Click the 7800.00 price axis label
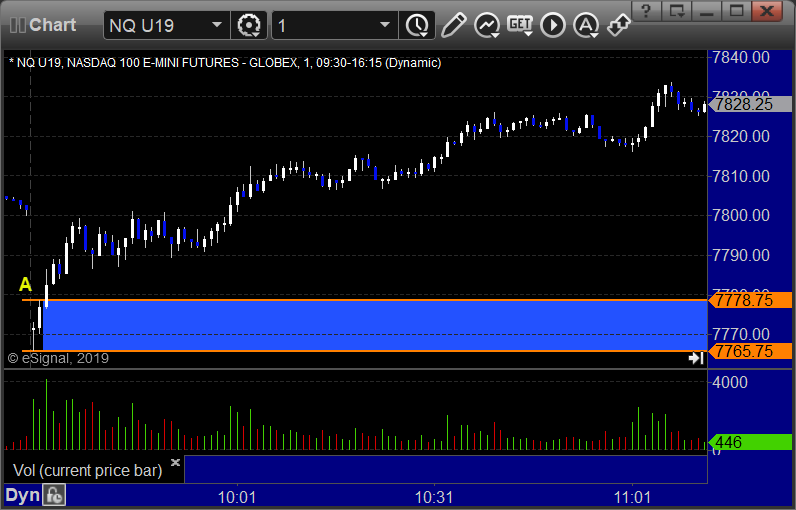The height and width of the screenshot is (510, 796). click(x=741, y=215)
